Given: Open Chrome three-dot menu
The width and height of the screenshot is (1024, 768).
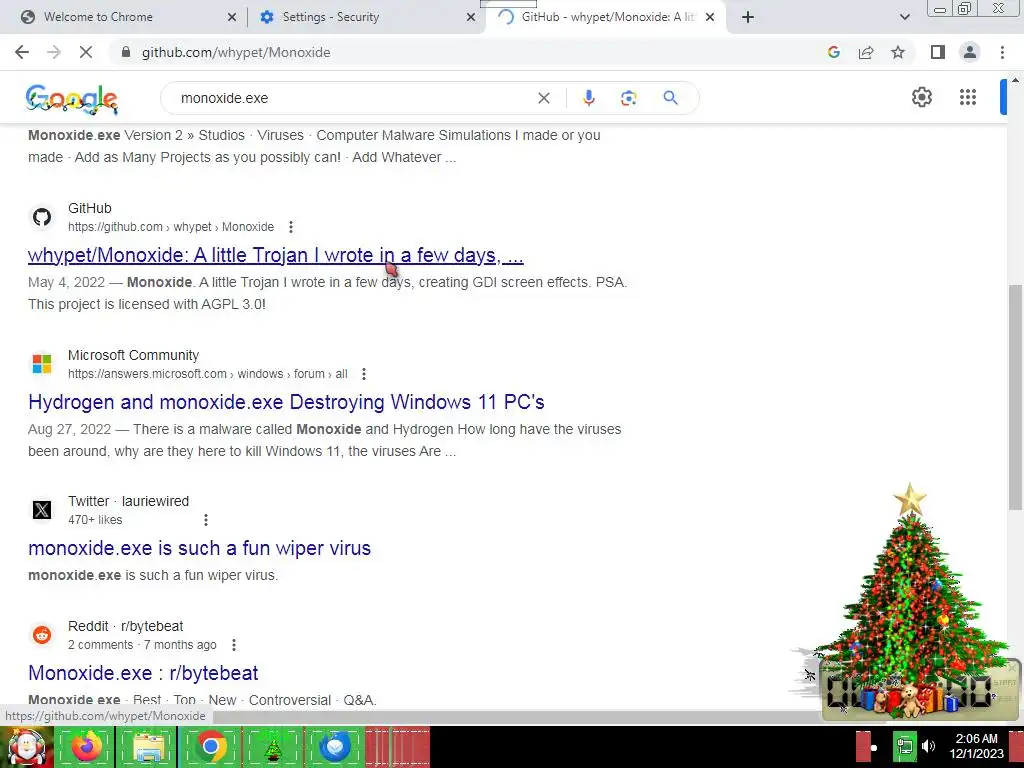Looking at the screenshot, I should point(1002,52).
